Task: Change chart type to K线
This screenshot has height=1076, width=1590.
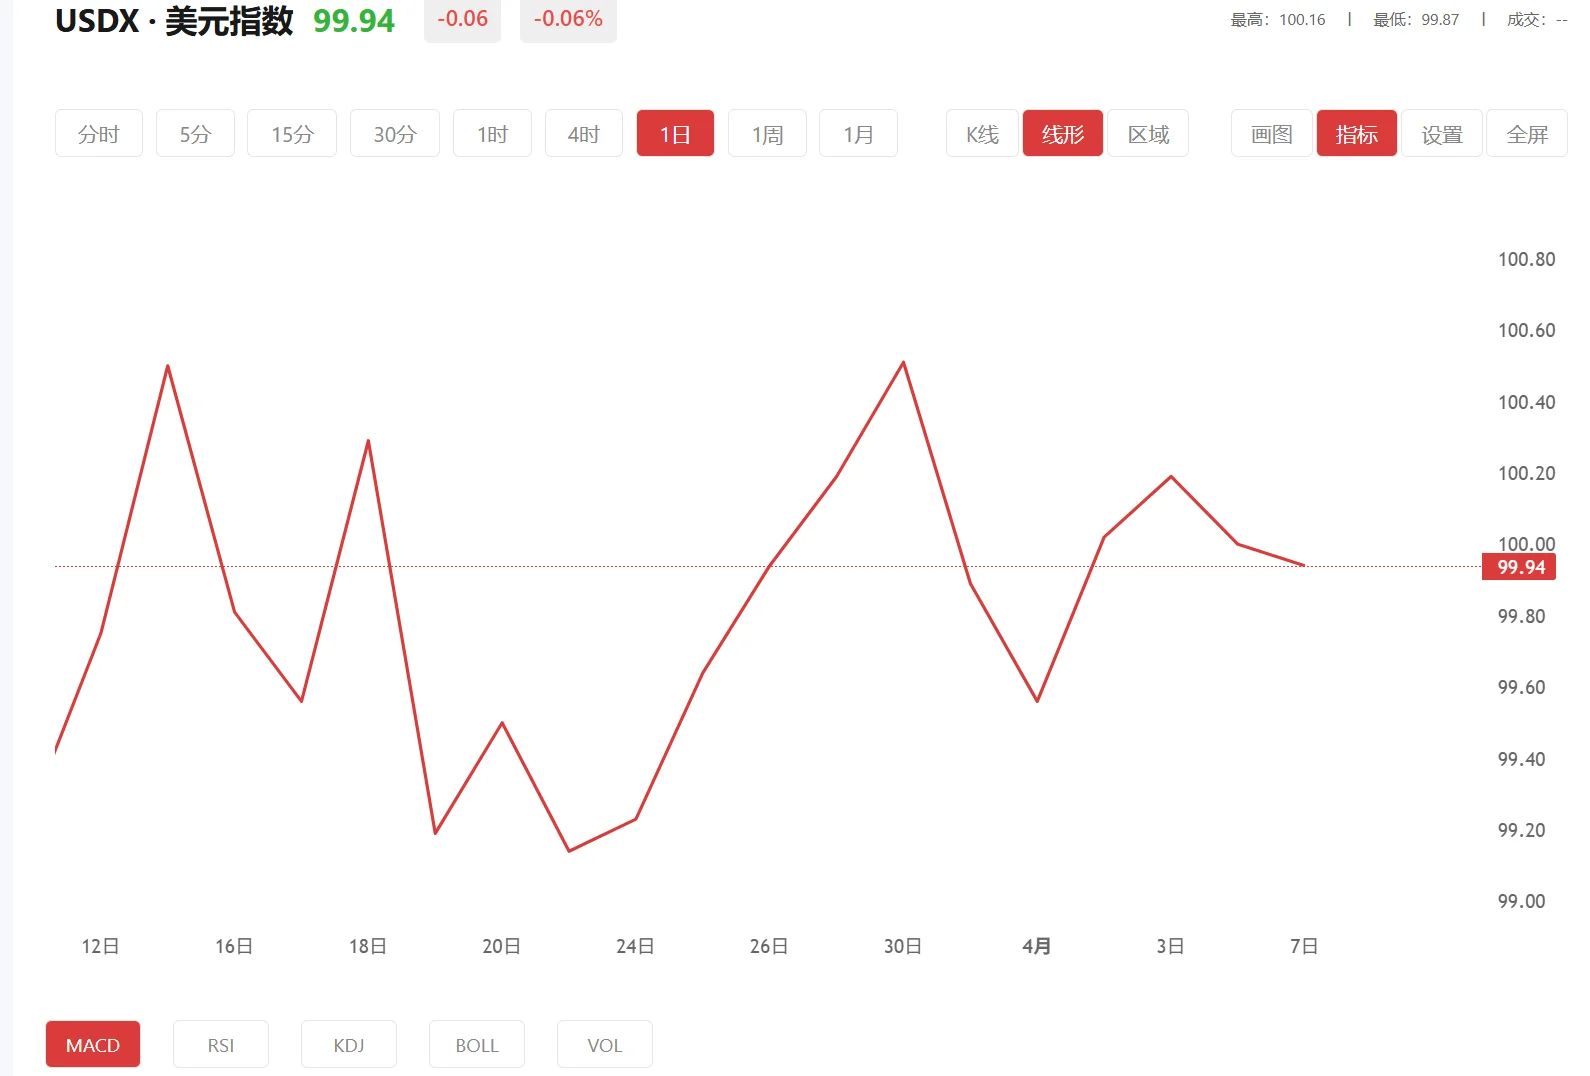Action: [982, 134]
